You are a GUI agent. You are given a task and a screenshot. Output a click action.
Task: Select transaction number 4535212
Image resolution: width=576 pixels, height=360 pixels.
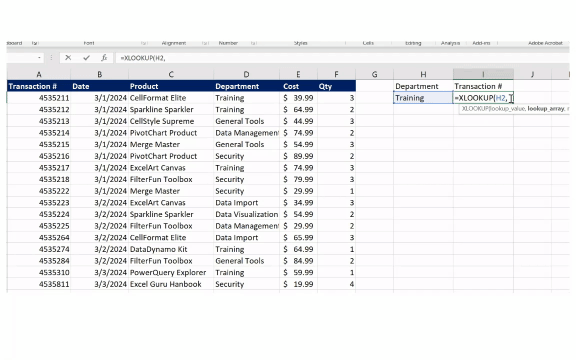pos(39,109)
